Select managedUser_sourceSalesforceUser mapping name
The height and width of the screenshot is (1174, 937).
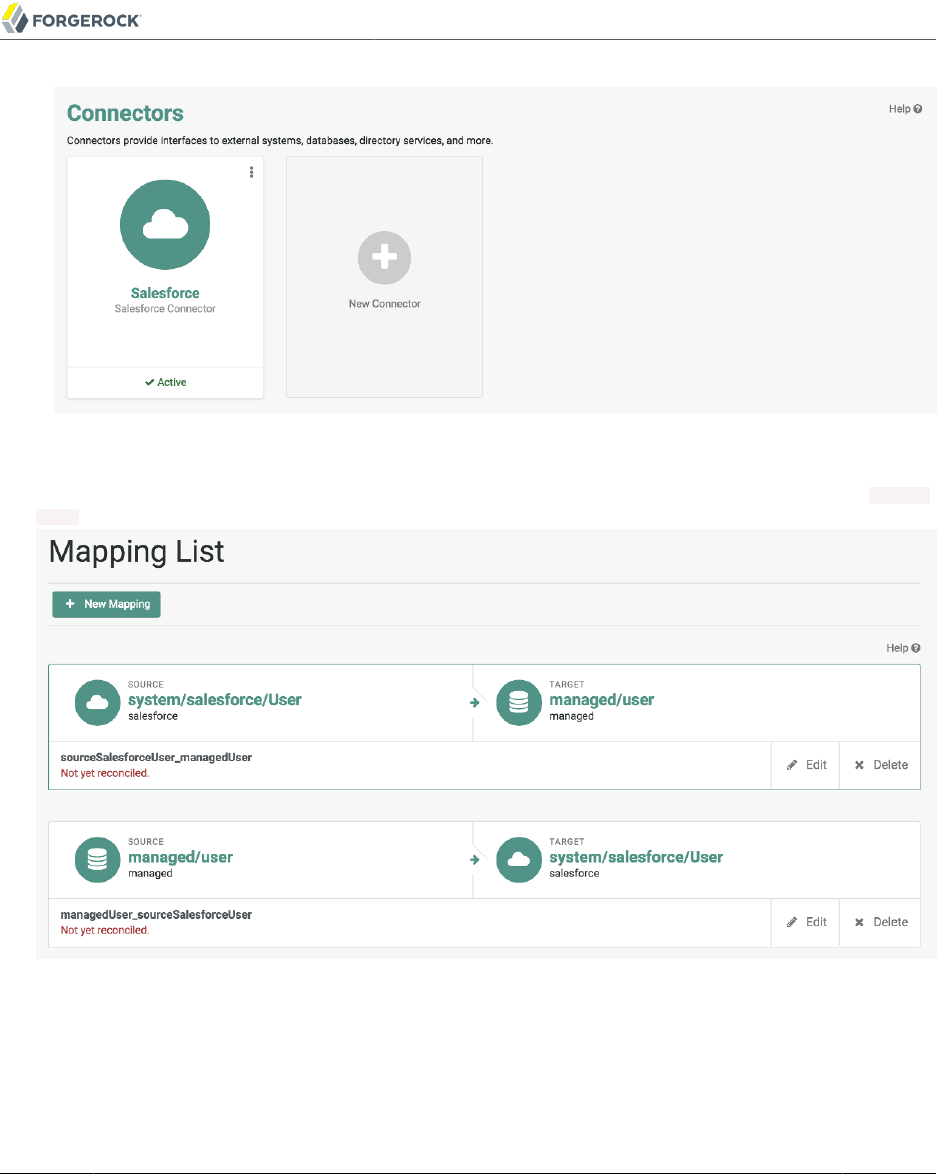(x=156, y=914)
